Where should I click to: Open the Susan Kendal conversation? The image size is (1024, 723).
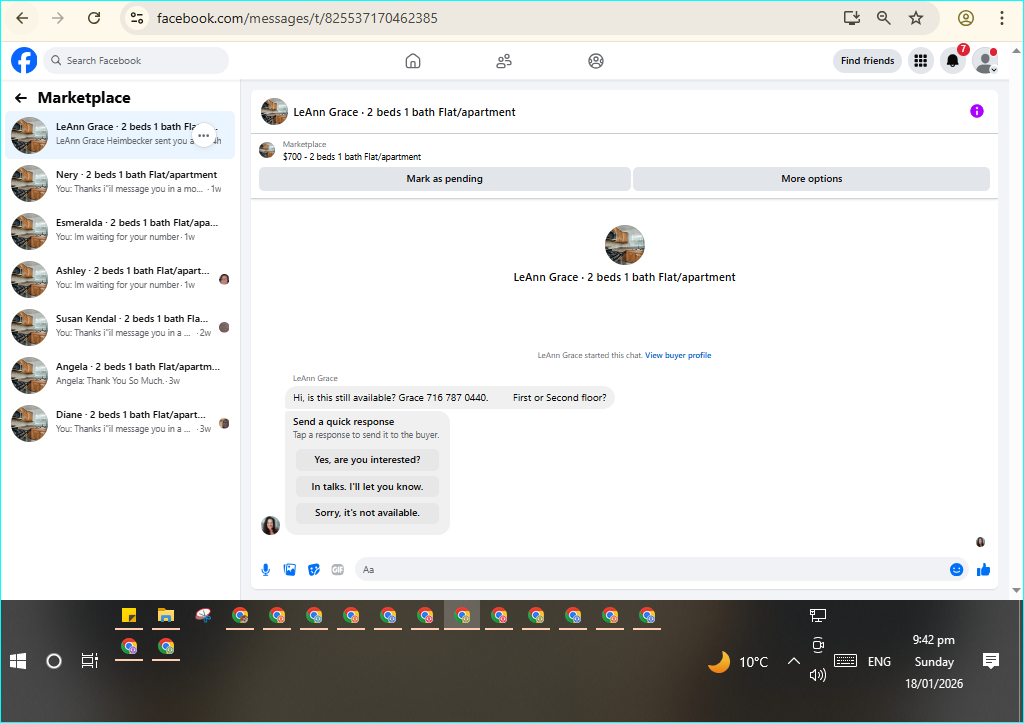(x=120, y=327)
